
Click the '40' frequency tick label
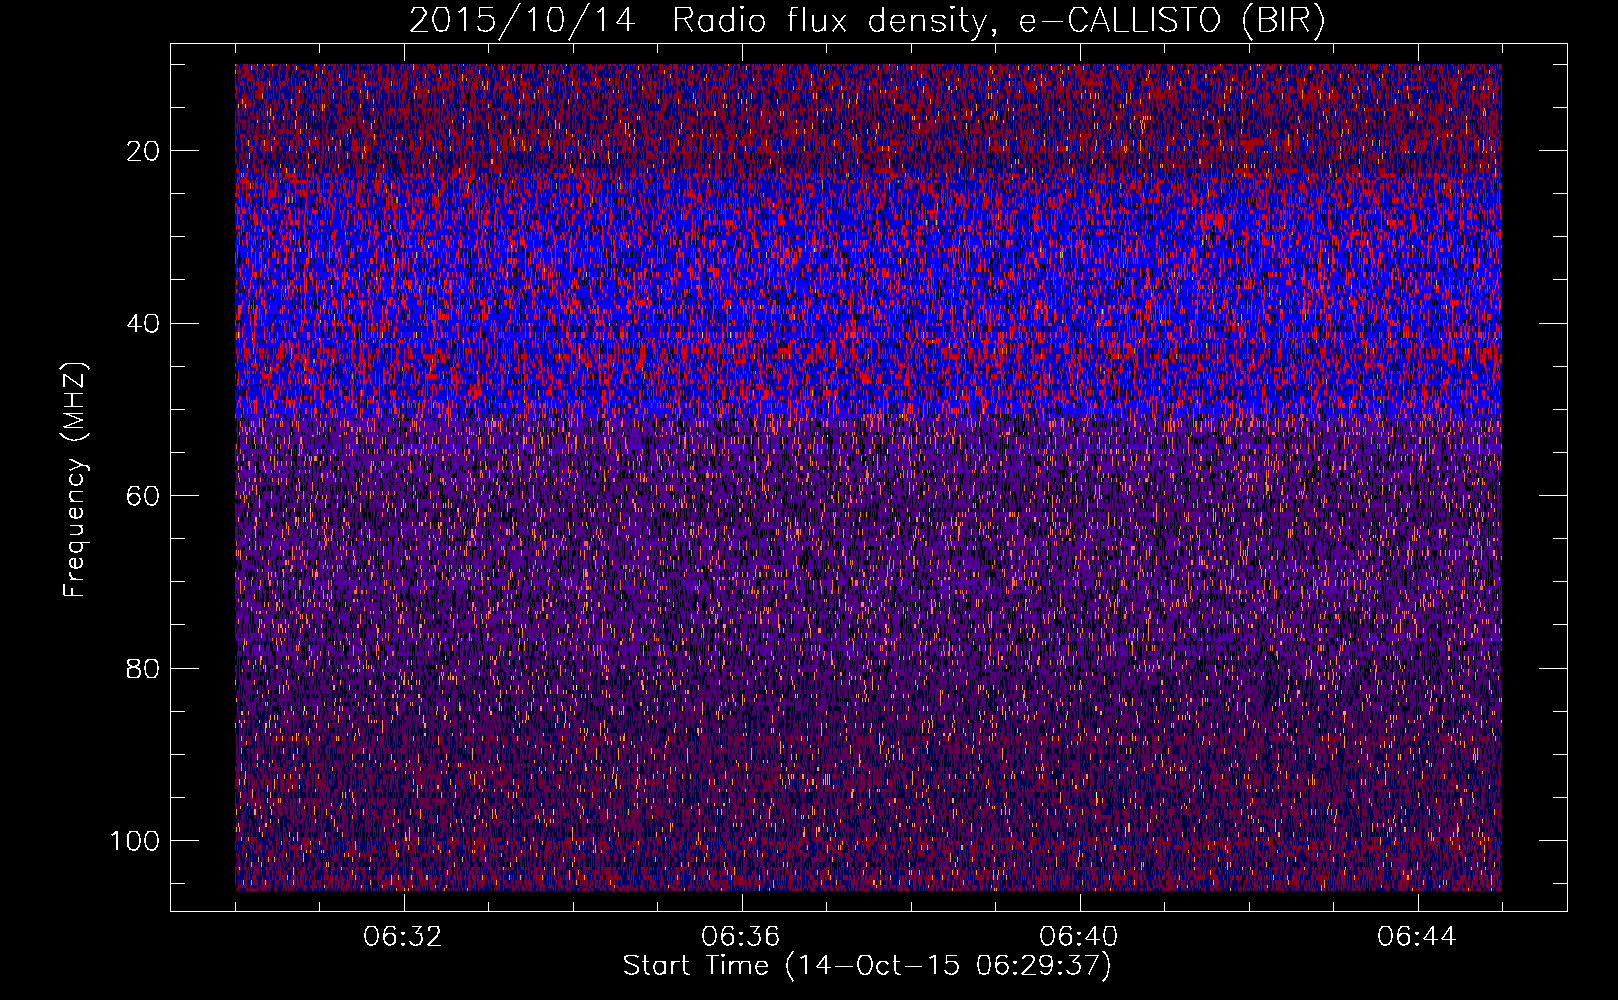(x=144, y=324)
